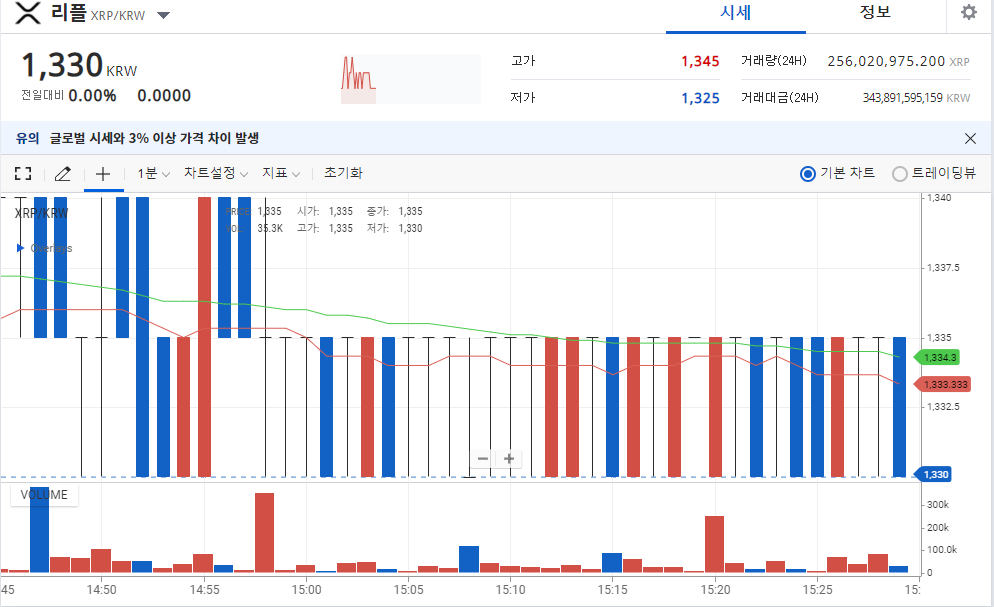
Task: Open the settings gear icon
Action: (969, 12)
